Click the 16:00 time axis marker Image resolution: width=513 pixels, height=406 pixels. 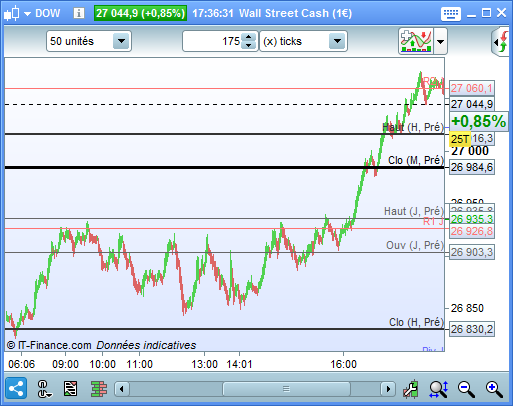(x=343, y=364)
